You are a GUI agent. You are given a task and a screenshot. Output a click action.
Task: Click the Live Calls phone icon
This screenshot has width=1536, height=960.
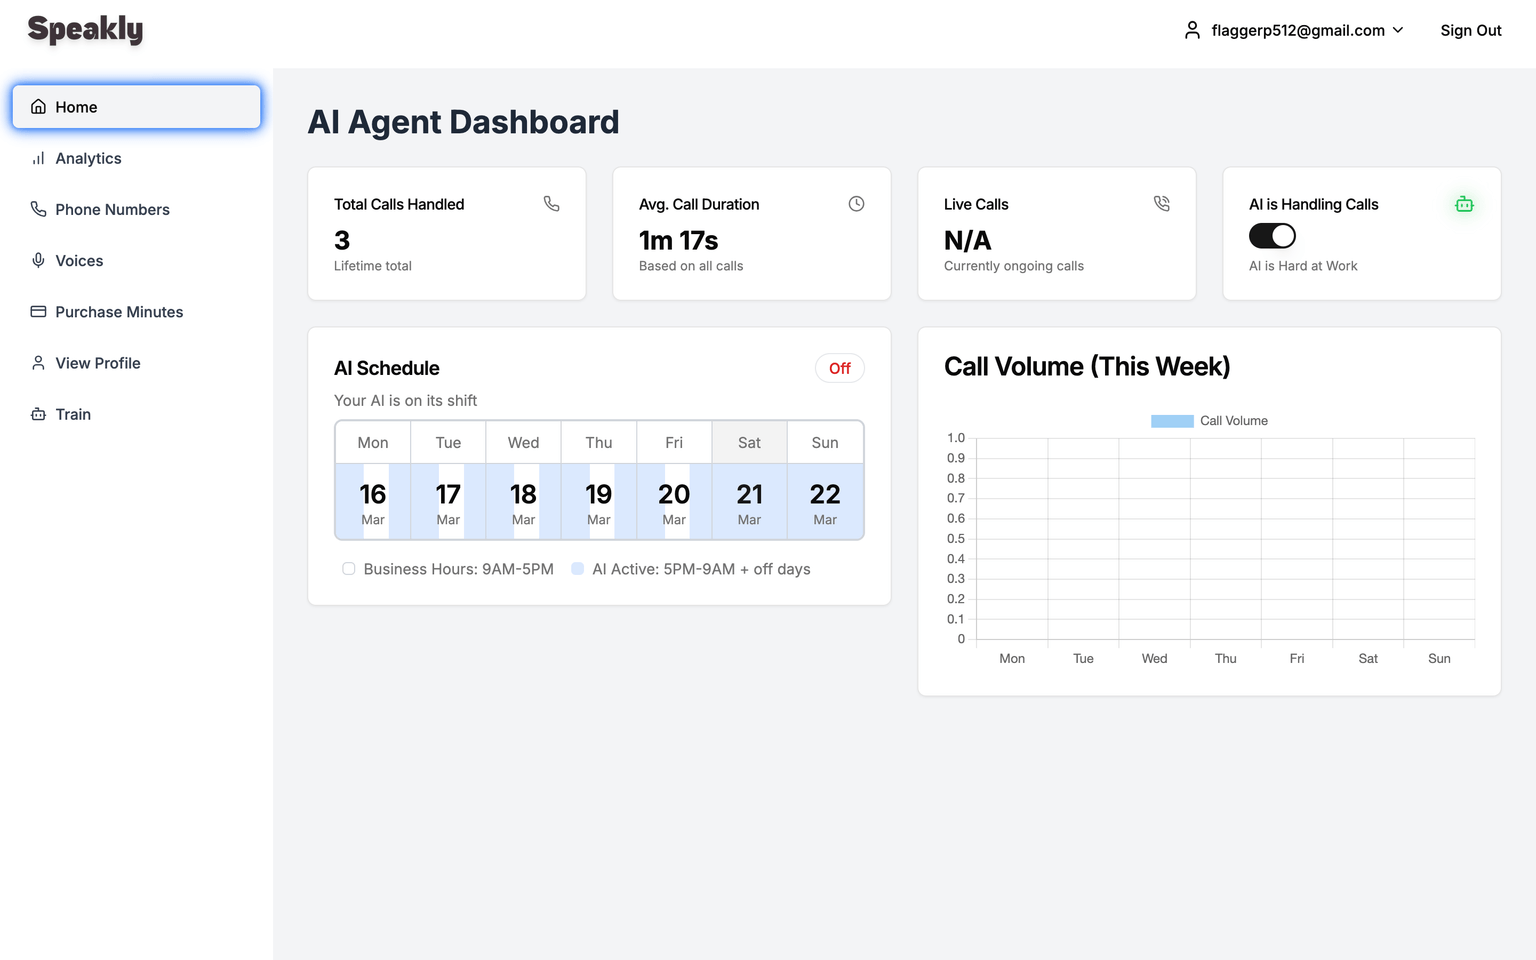1161,204
